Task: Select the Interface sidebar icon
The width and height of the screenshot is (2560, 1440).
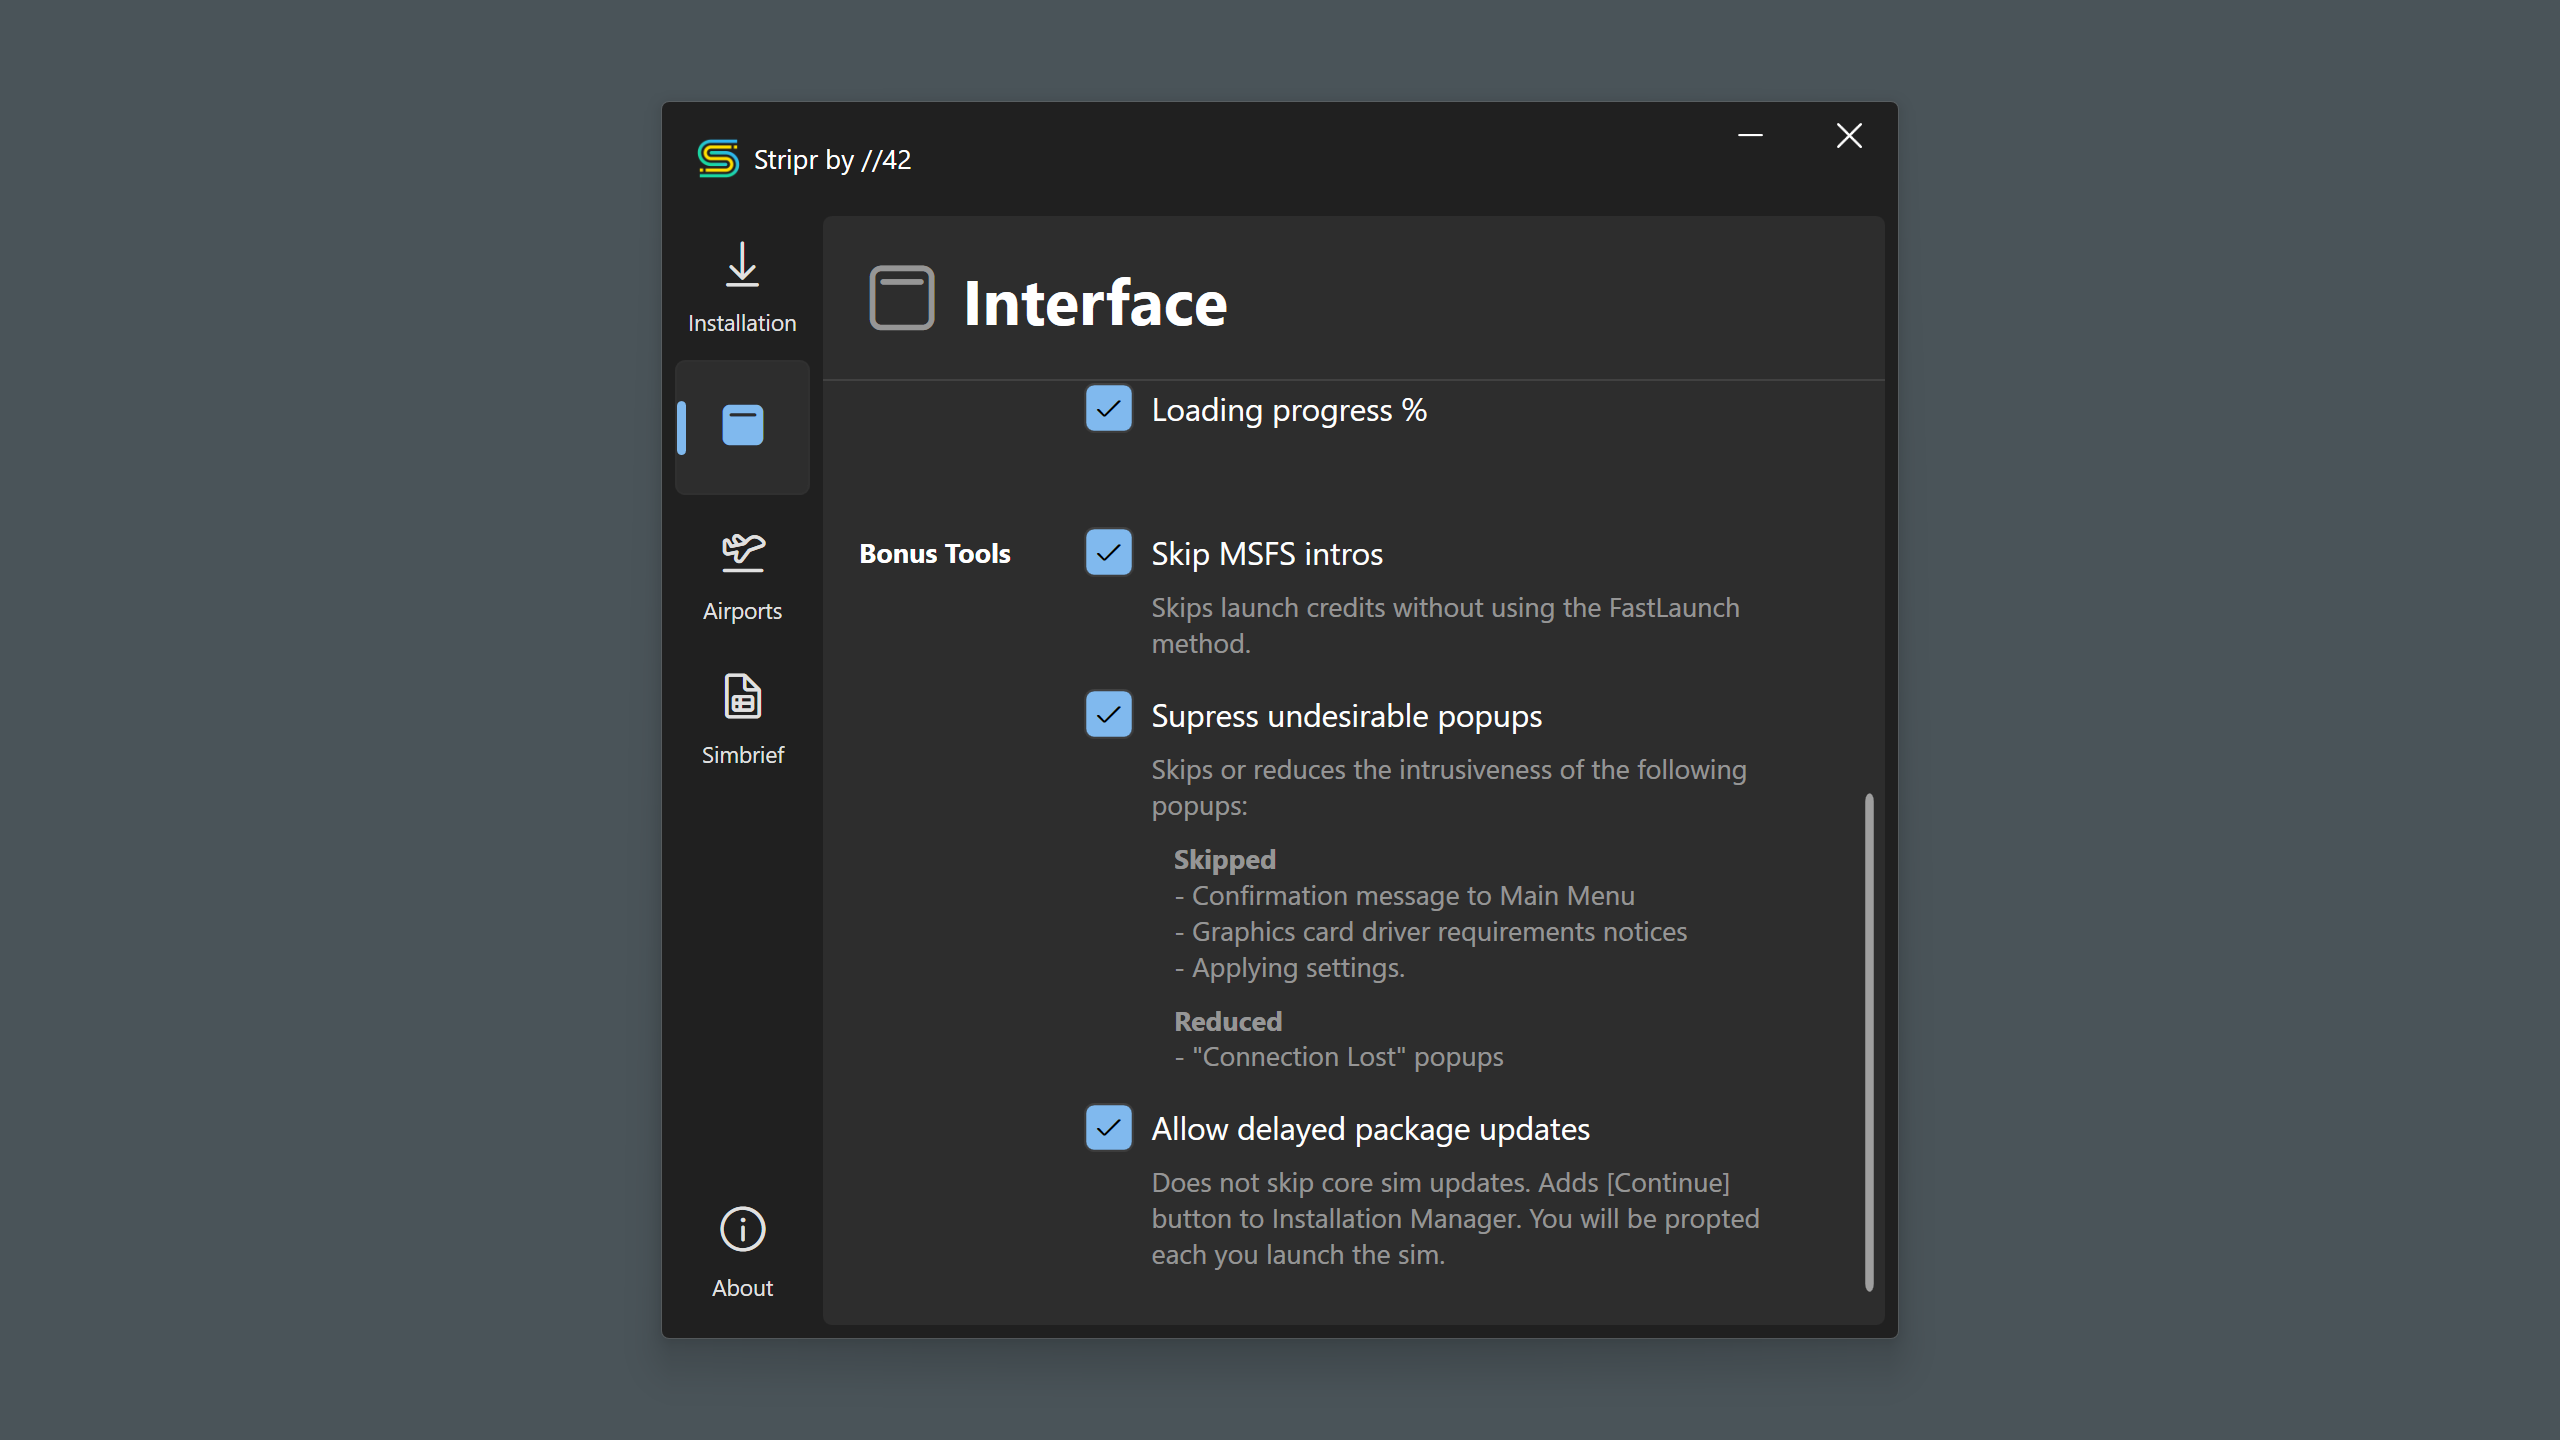Action: (742, 426)
